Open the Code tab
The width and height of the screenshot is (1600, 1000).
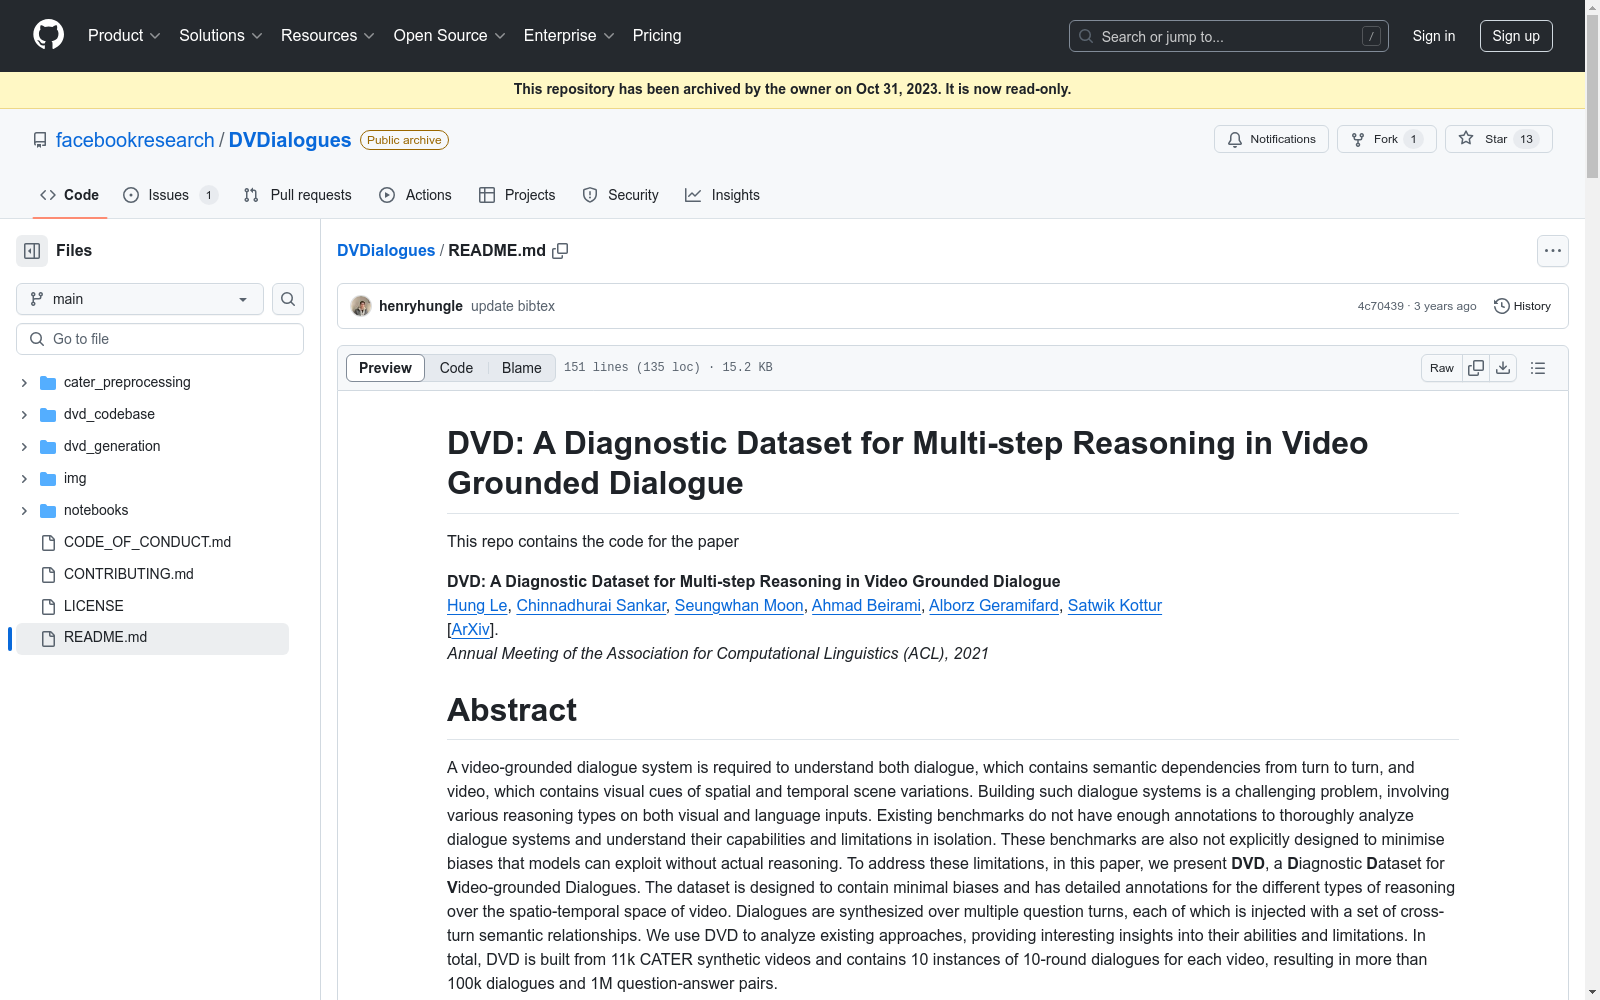click(x=70, y=195)
